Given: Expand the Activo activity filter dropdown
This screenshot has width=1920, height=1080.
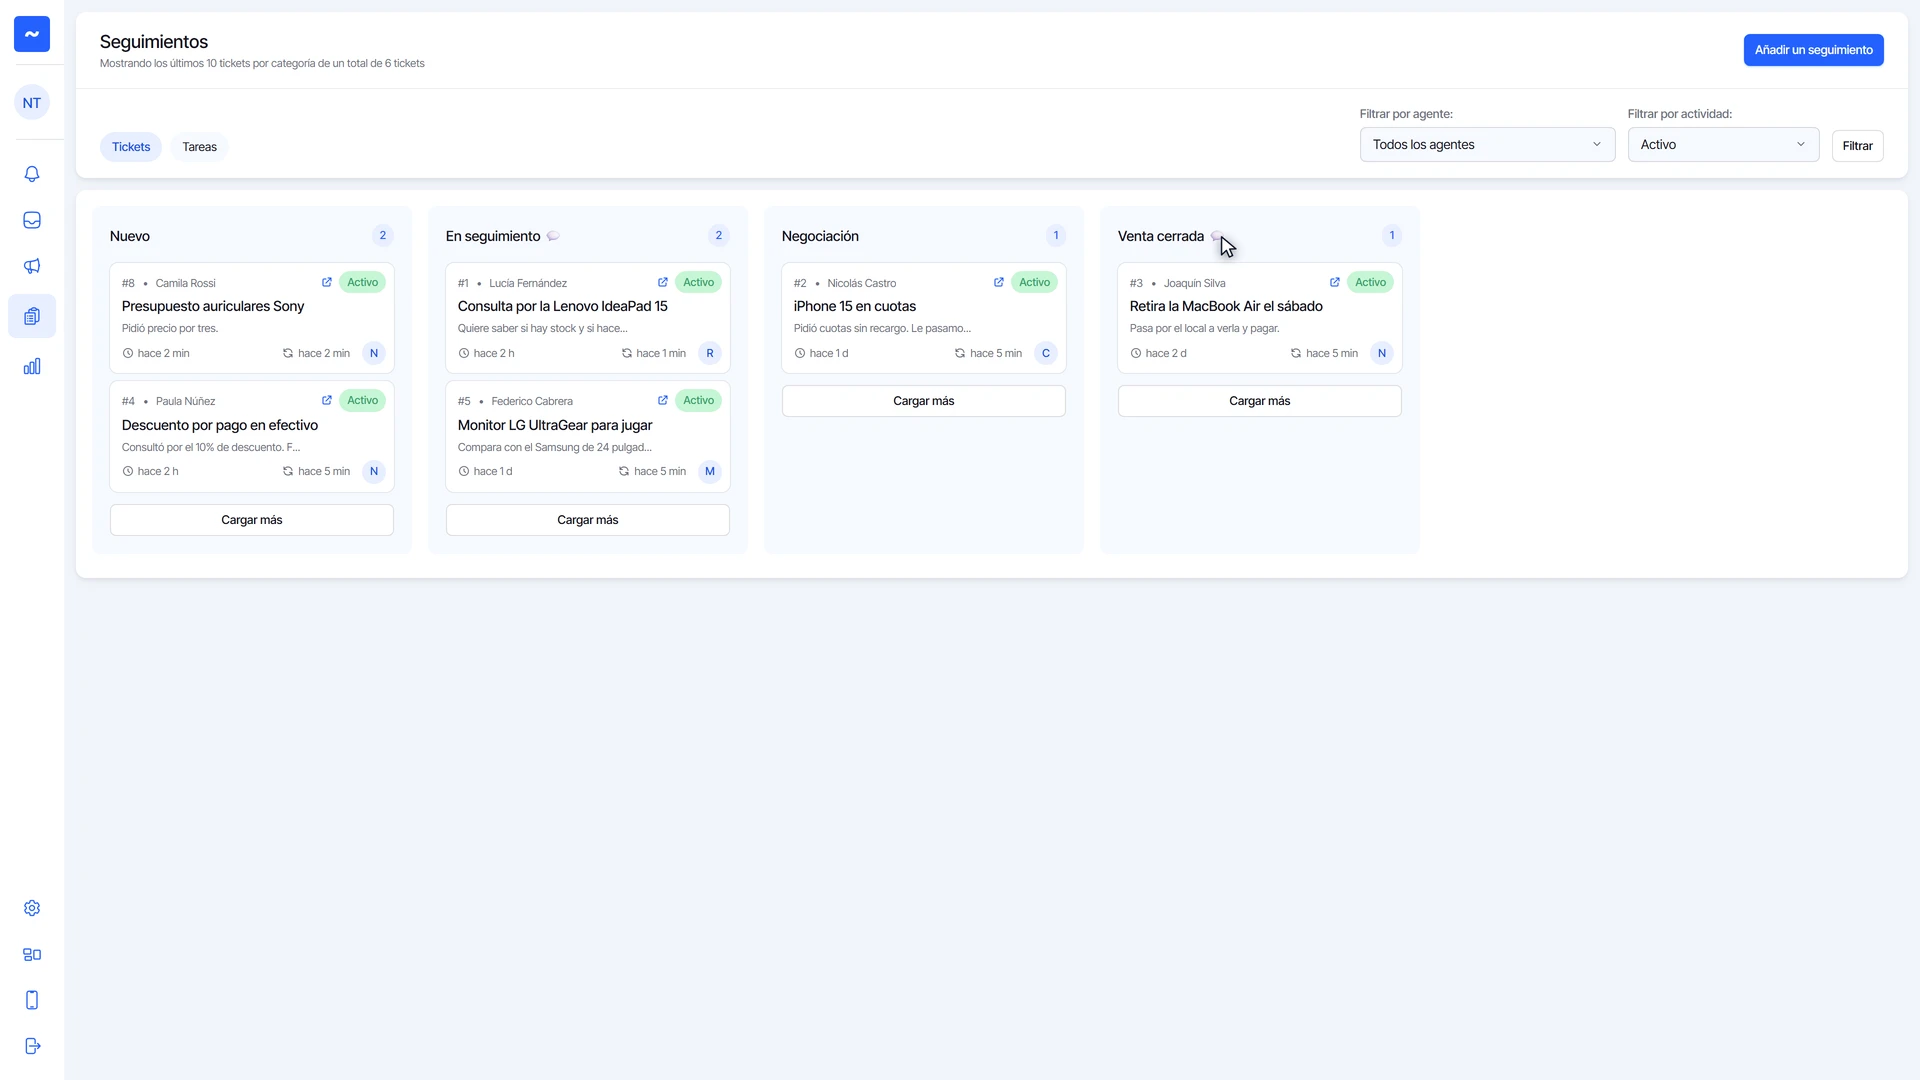Looking at the screenshot, I should click(1723, 145).
